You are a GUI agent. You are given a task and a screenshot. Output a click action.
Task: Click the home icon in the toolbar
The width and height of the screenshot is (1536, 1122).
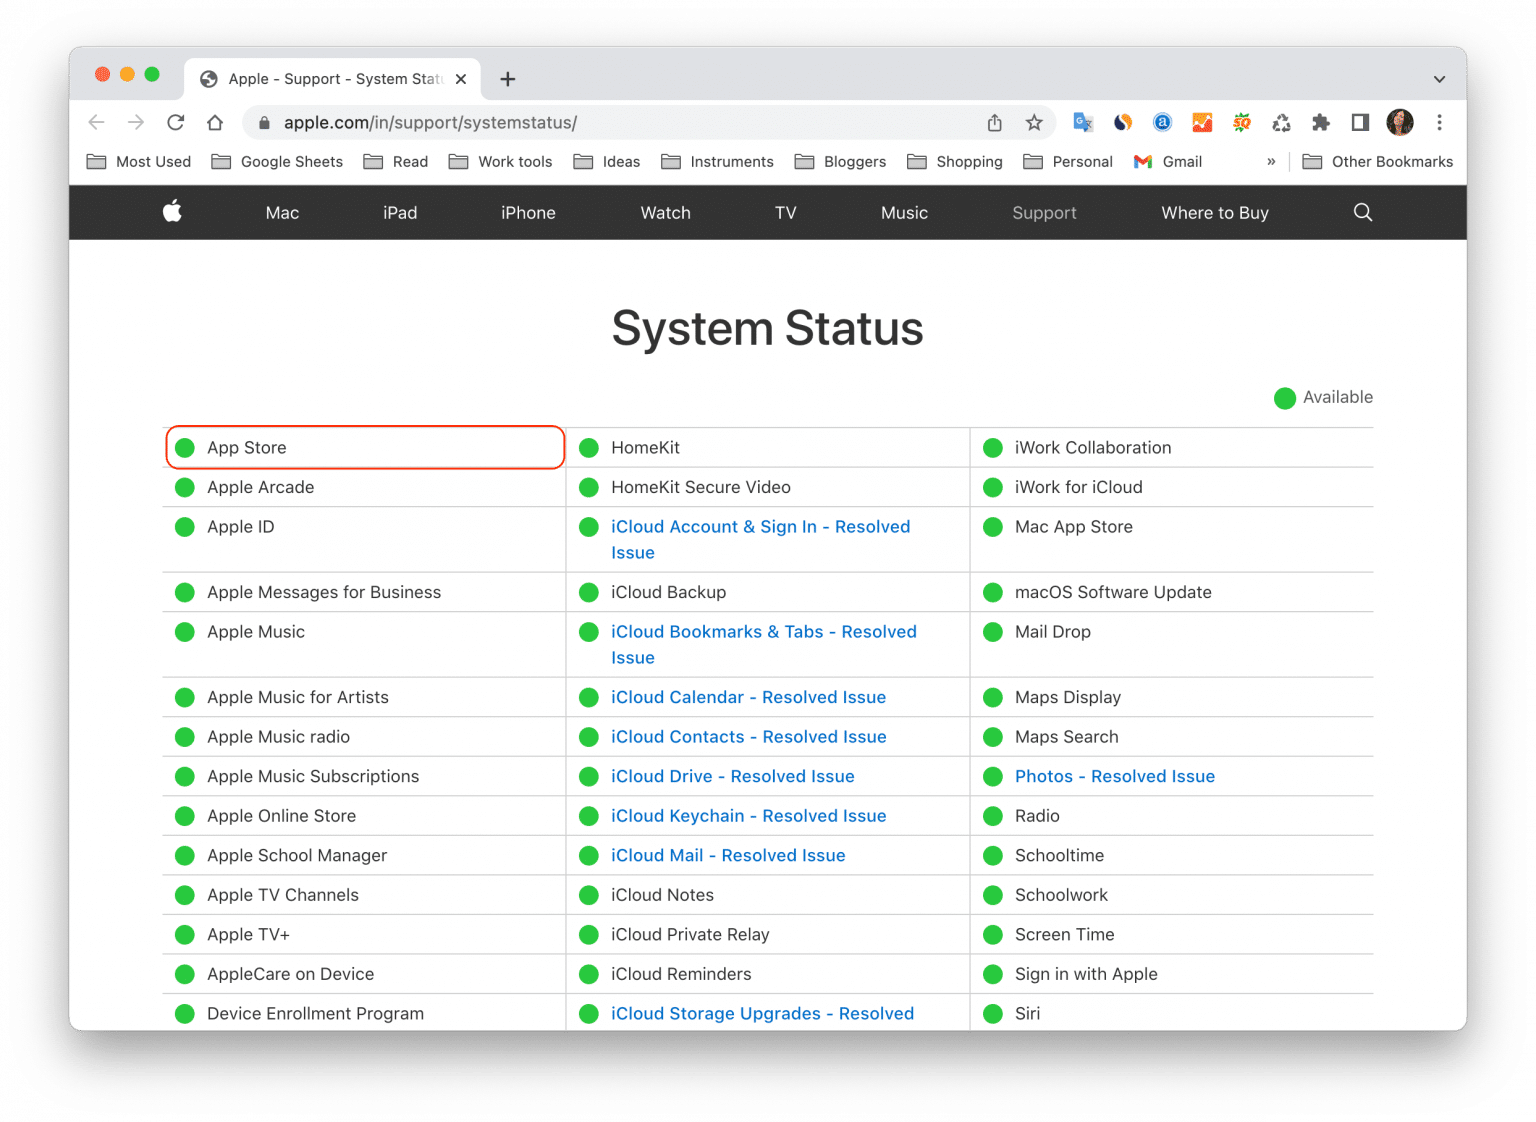click(x=215, y=122)
